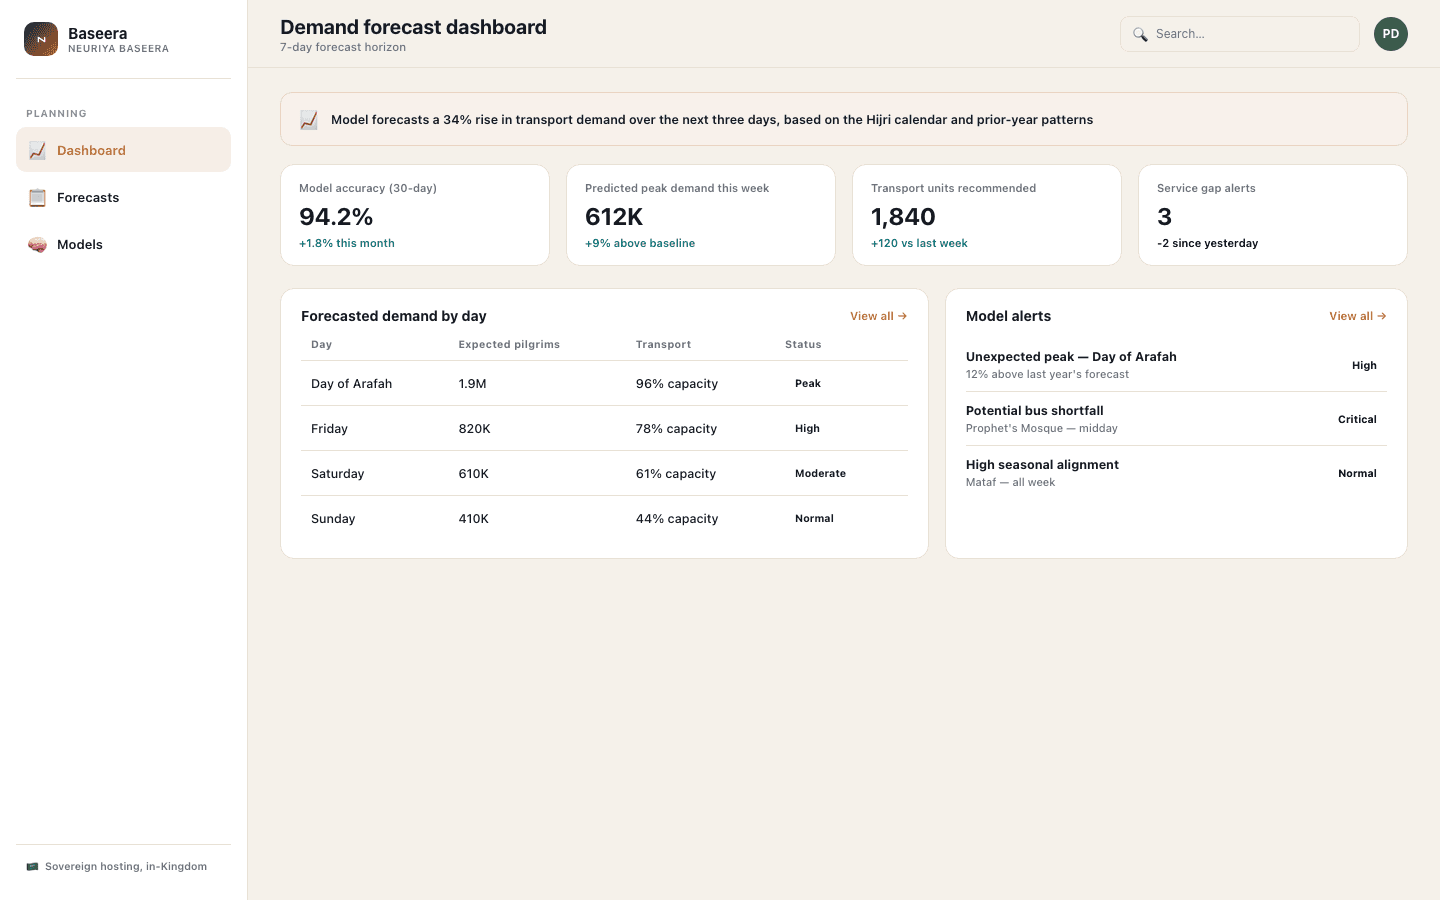Image resolution: width=1440 pixels, height=900 pixels.
Task: Open Potential bus shortfall alert
Action: pyautogui.click(x=1176, y=419)
